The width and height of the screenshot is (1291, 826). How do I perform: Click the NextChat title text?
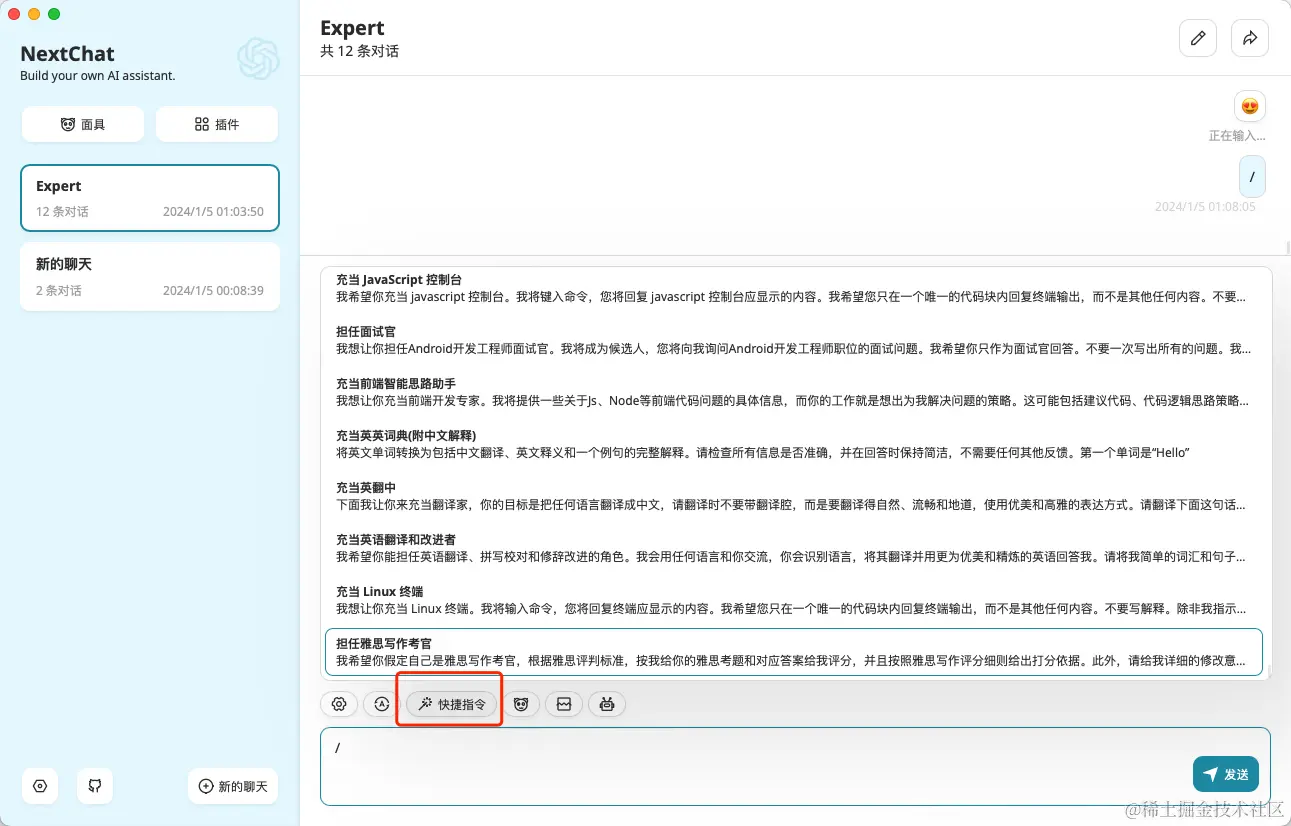(67, 54)
